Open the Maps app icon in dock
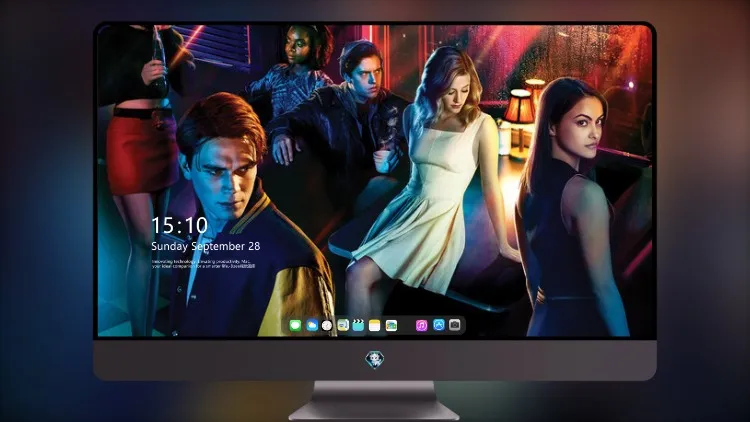This screenshot has width=750, height=422. click(x=343, y=325)
